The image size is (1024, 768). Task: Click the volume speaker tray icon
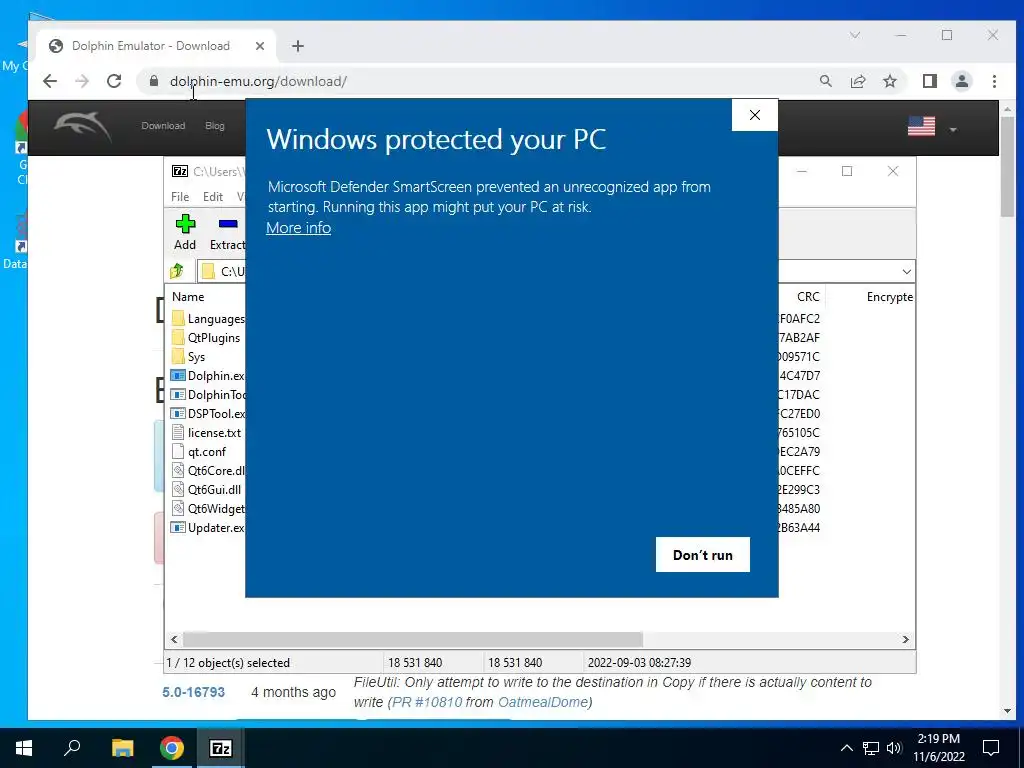pos(894,748)
